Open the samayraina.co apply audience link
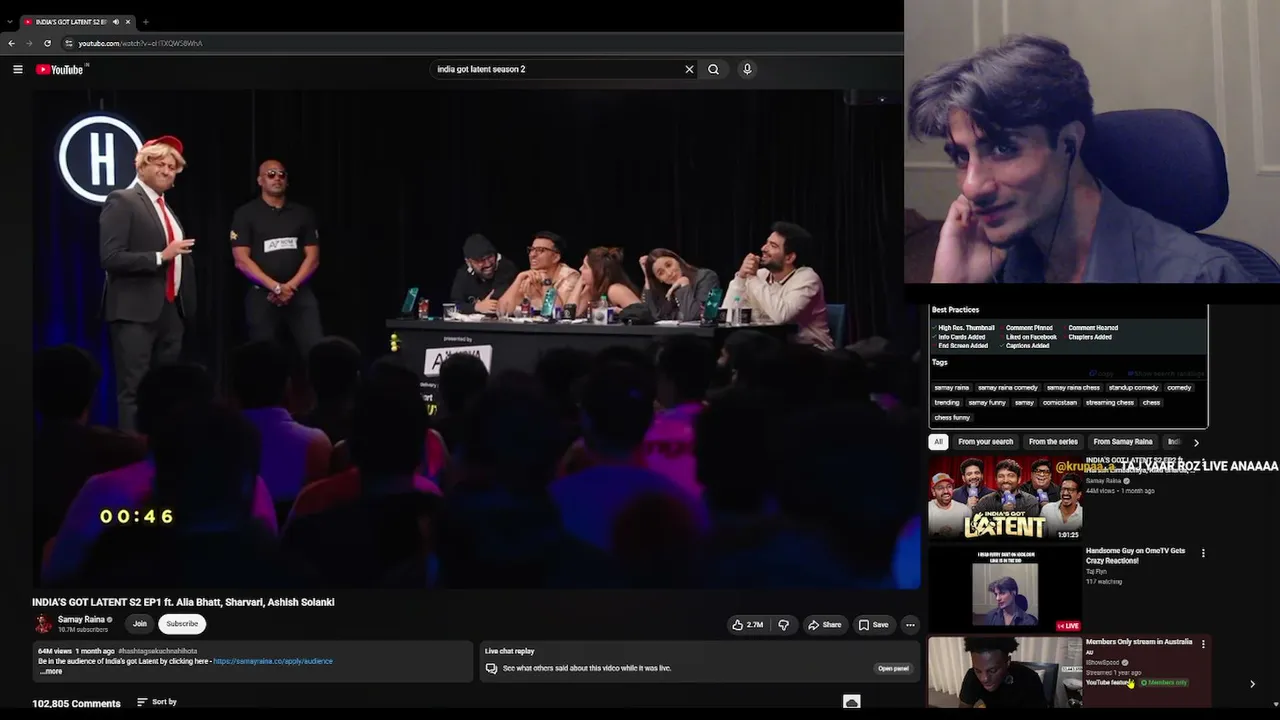Image resolution: width=1280 pixels, height=720 pixels. tap(273, 661)
